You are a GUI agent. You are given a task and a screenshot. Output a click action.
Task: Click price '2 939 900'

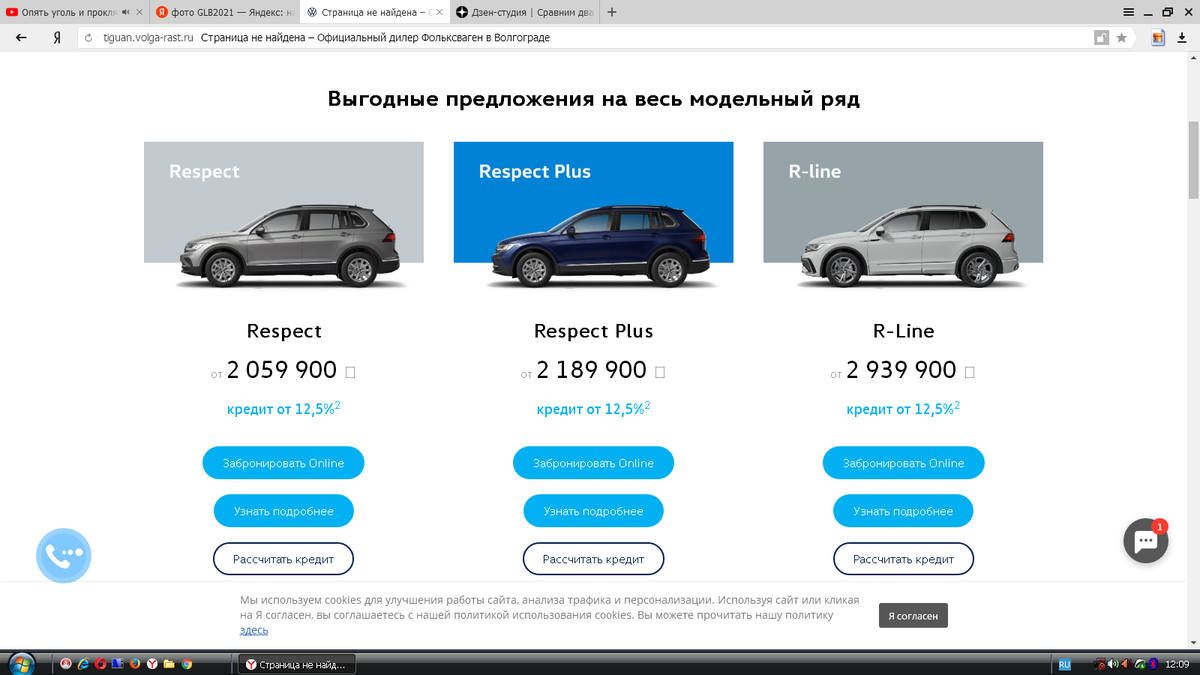coord(902,370)
